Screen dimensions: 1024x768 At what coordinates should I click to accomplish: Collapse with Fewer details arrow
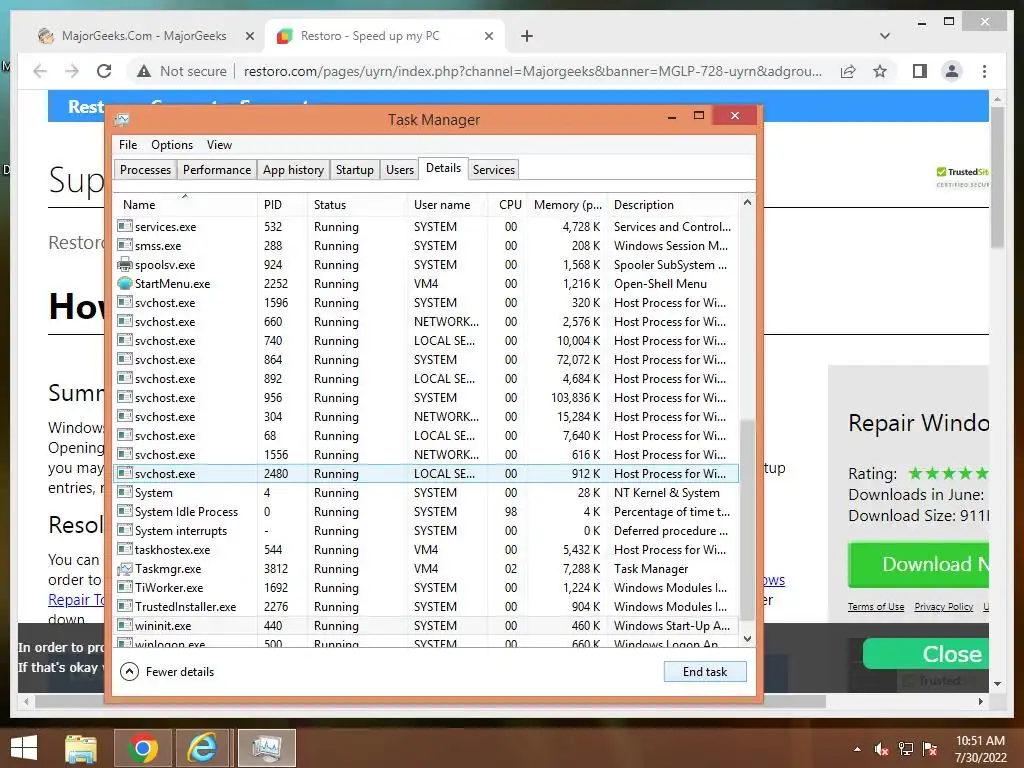129,671
